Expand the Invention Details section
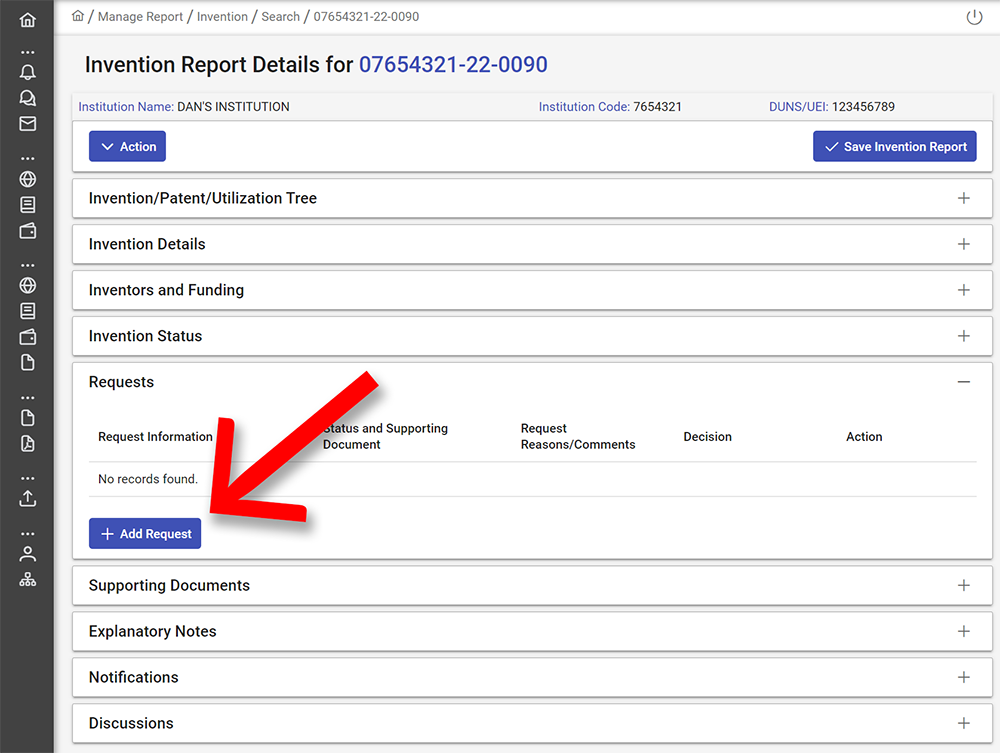This screenshot has height=753, width=1000. 963,244
